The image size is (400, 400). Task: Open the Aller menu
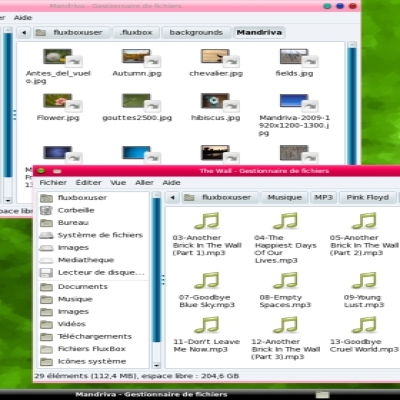pos(144,183)
